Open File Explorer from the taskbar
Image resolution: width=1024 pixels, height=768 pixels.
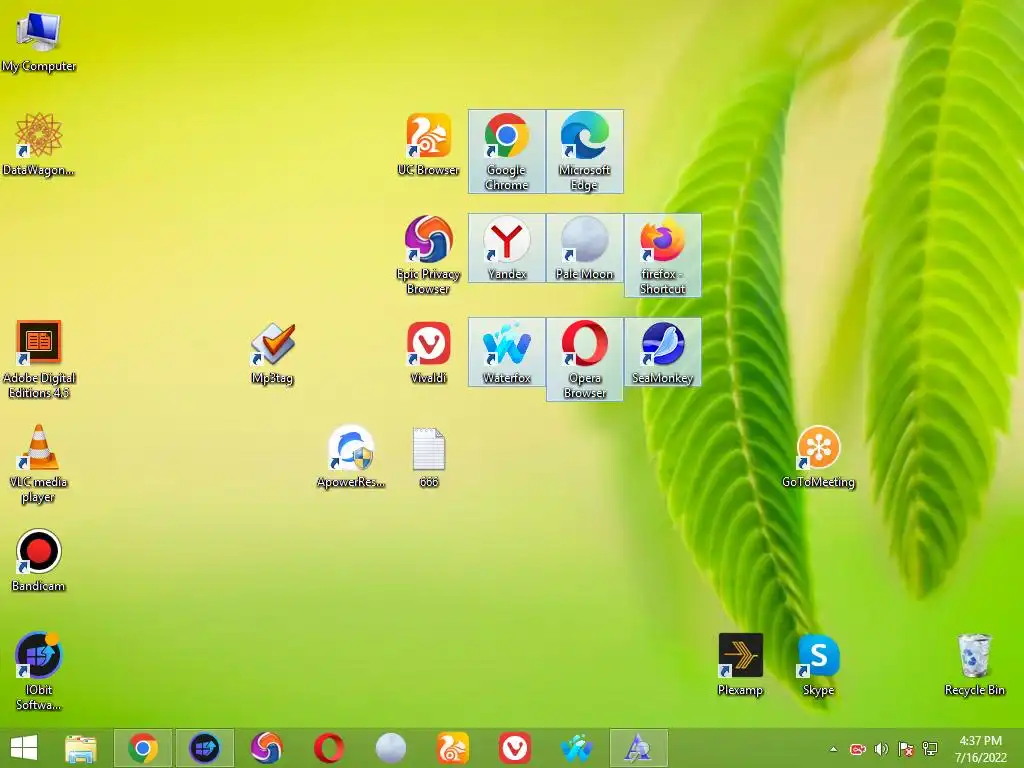tap(81, 748)
